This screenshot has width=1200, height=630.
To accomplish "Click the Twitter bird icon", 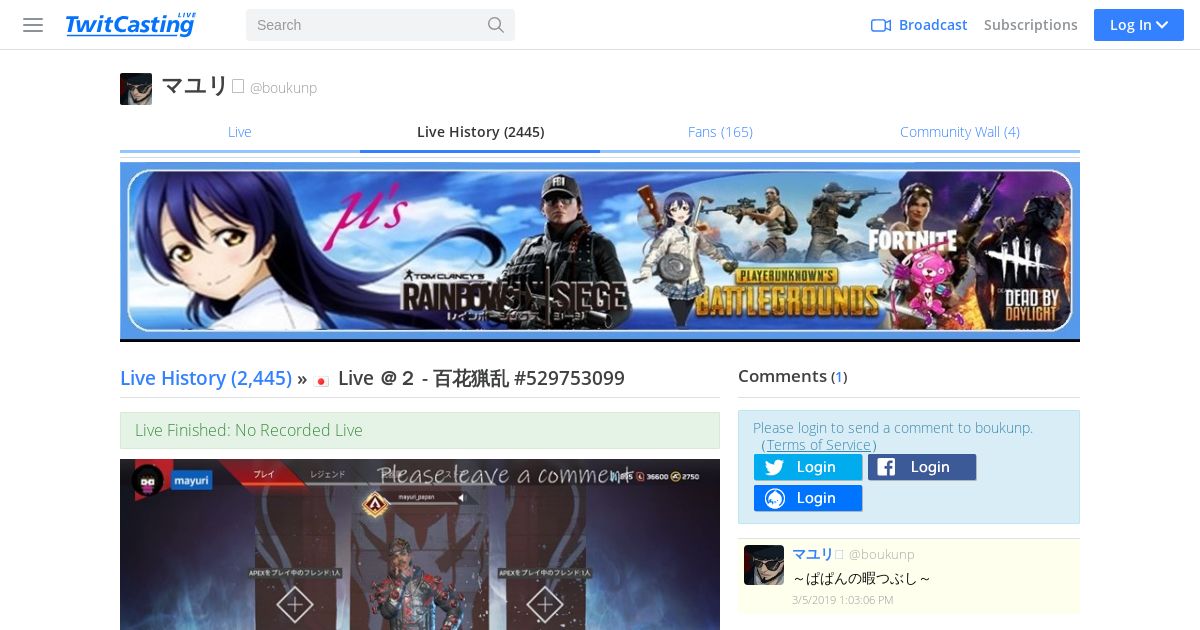I will [x=774, y=467].
